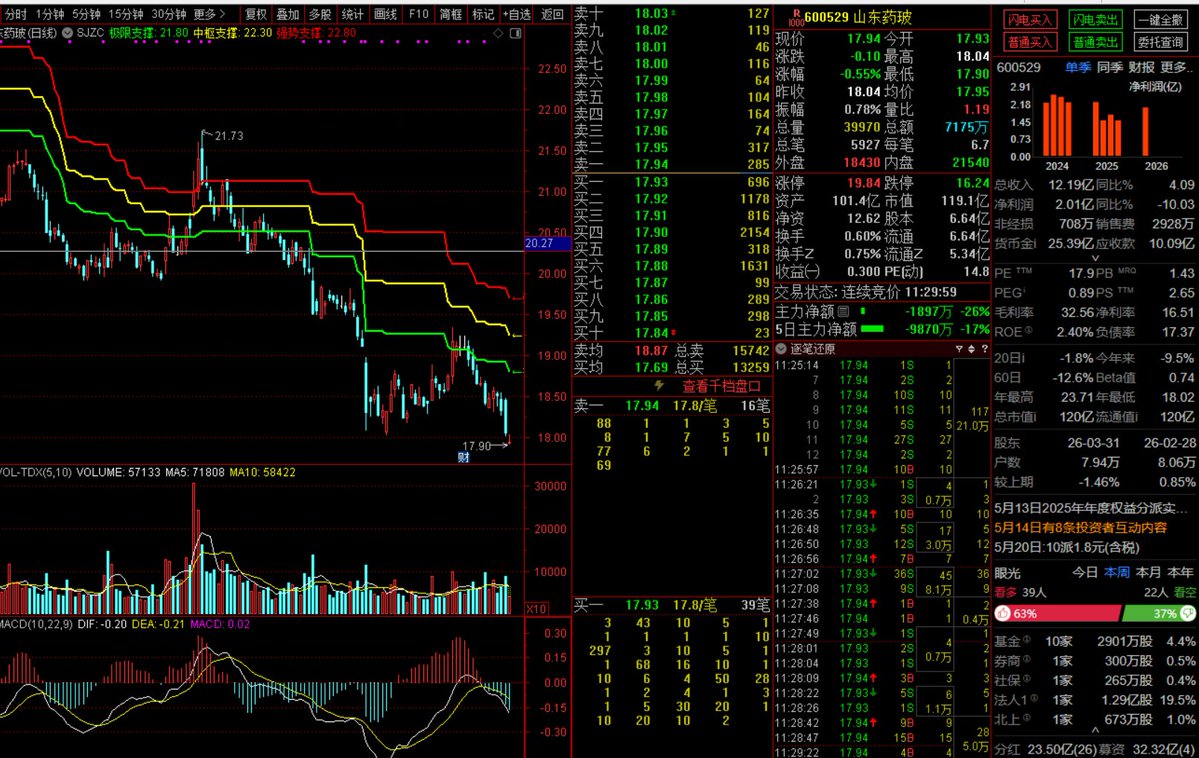Open the 5月20日:10派1.8元 dividend notice
Screen dimensions: 1199x758
[x=1067, y=548]
